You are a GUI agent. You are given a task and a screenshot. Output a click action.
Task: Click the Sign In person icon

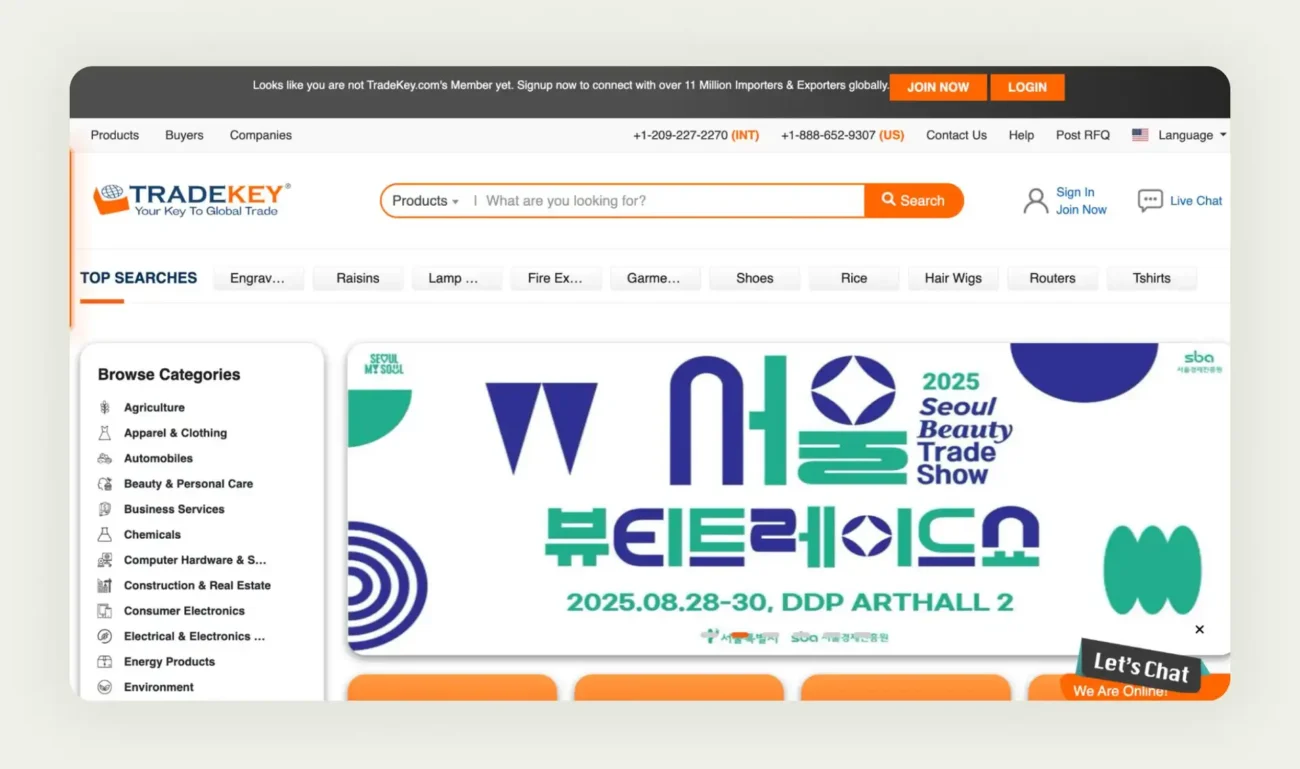1035,200
